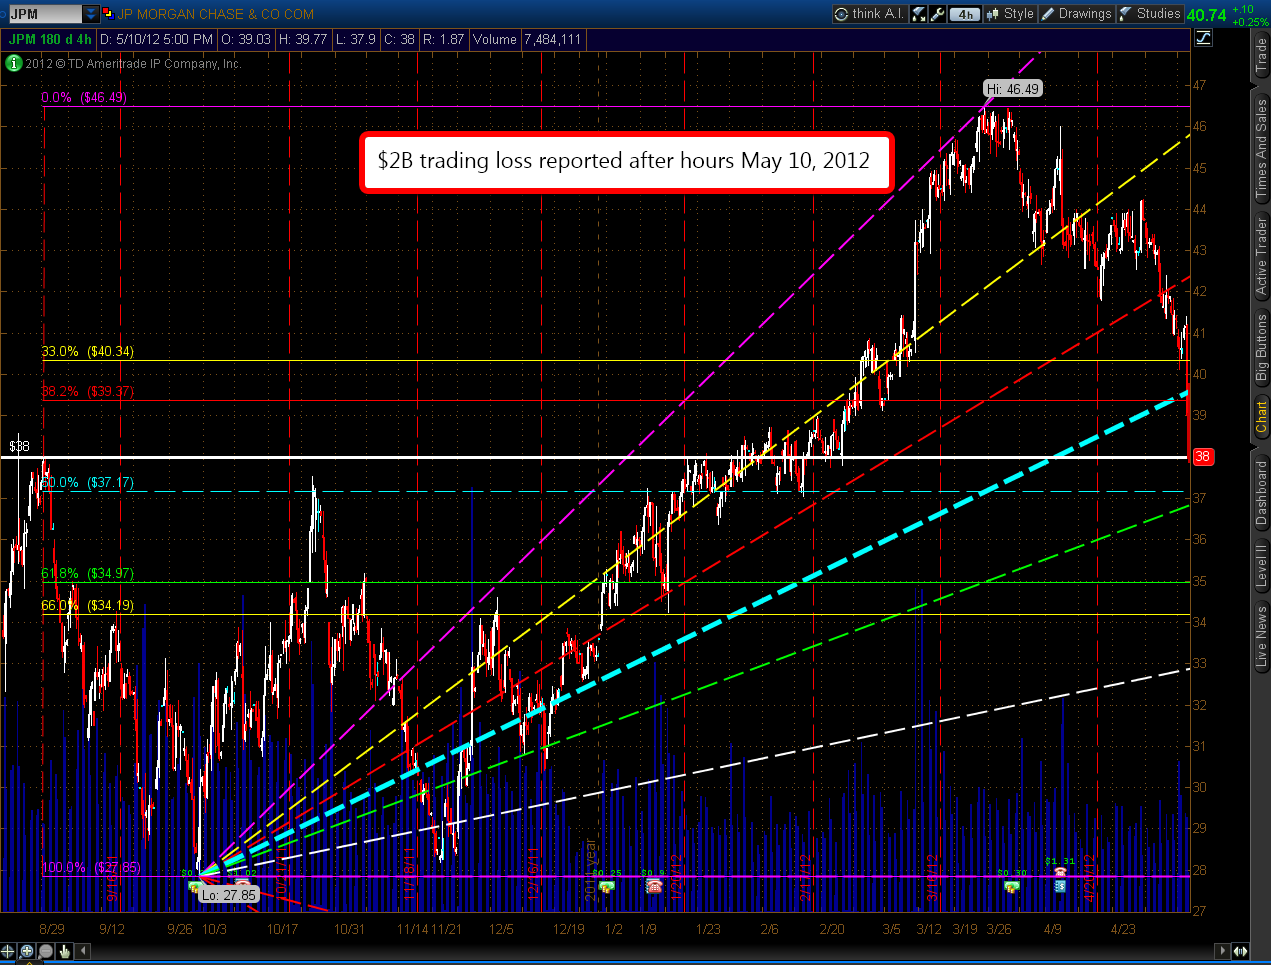Click the JPM 180 d 4h label

50,39
